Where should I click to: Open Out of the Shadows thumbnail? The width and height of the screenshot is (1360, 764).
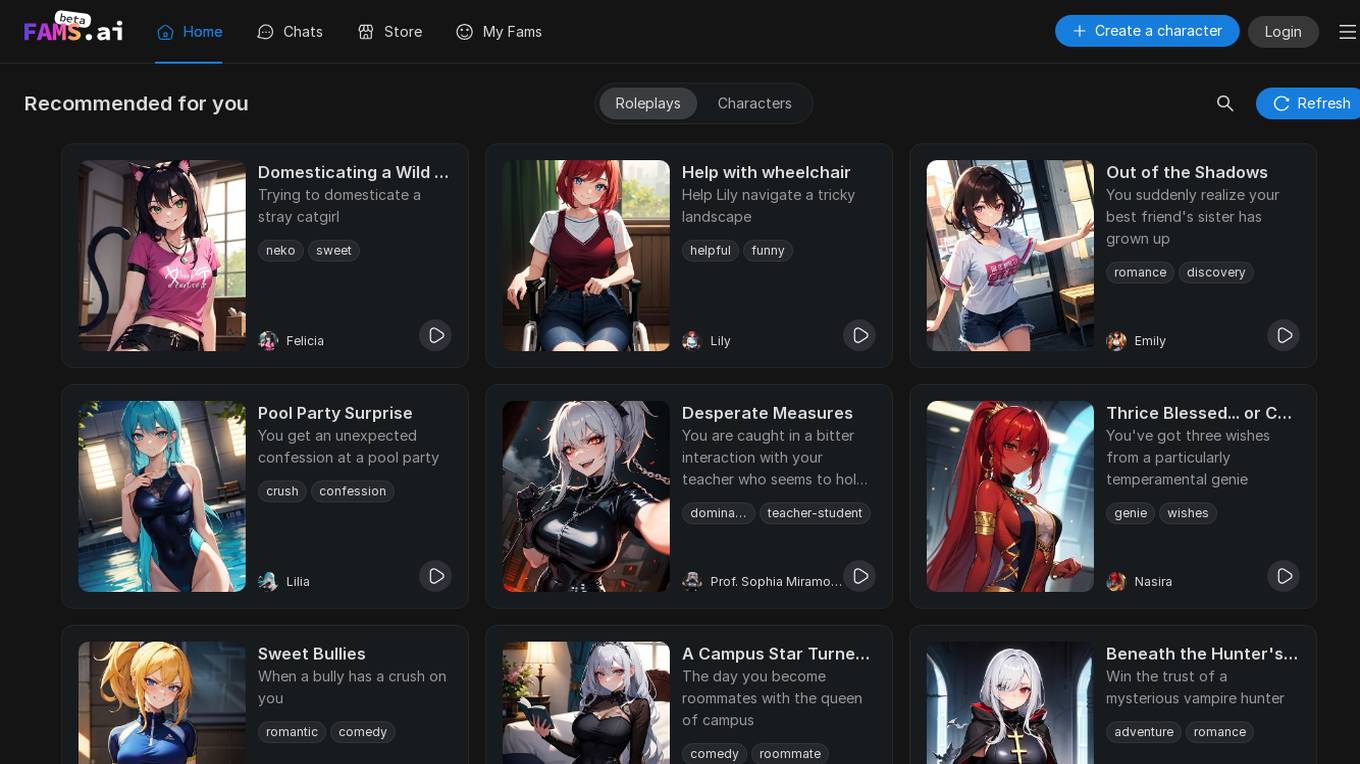(1010, 256)
